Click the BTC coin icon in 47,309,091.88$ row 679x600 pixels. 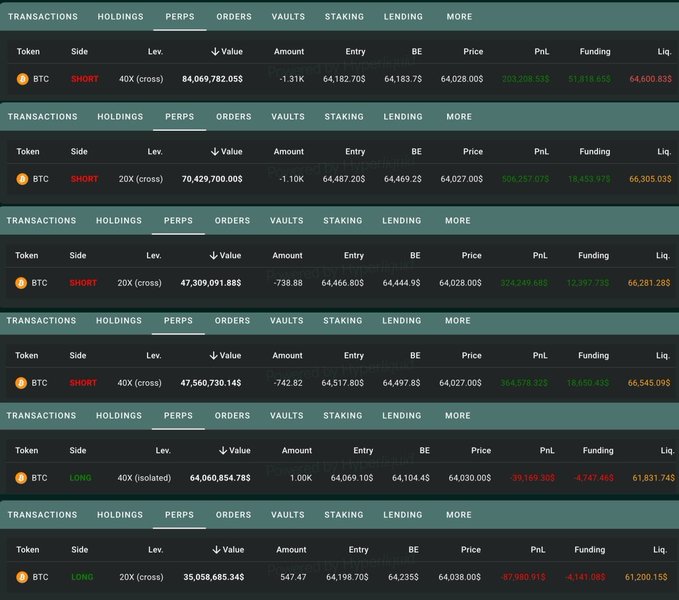[21, 283]
